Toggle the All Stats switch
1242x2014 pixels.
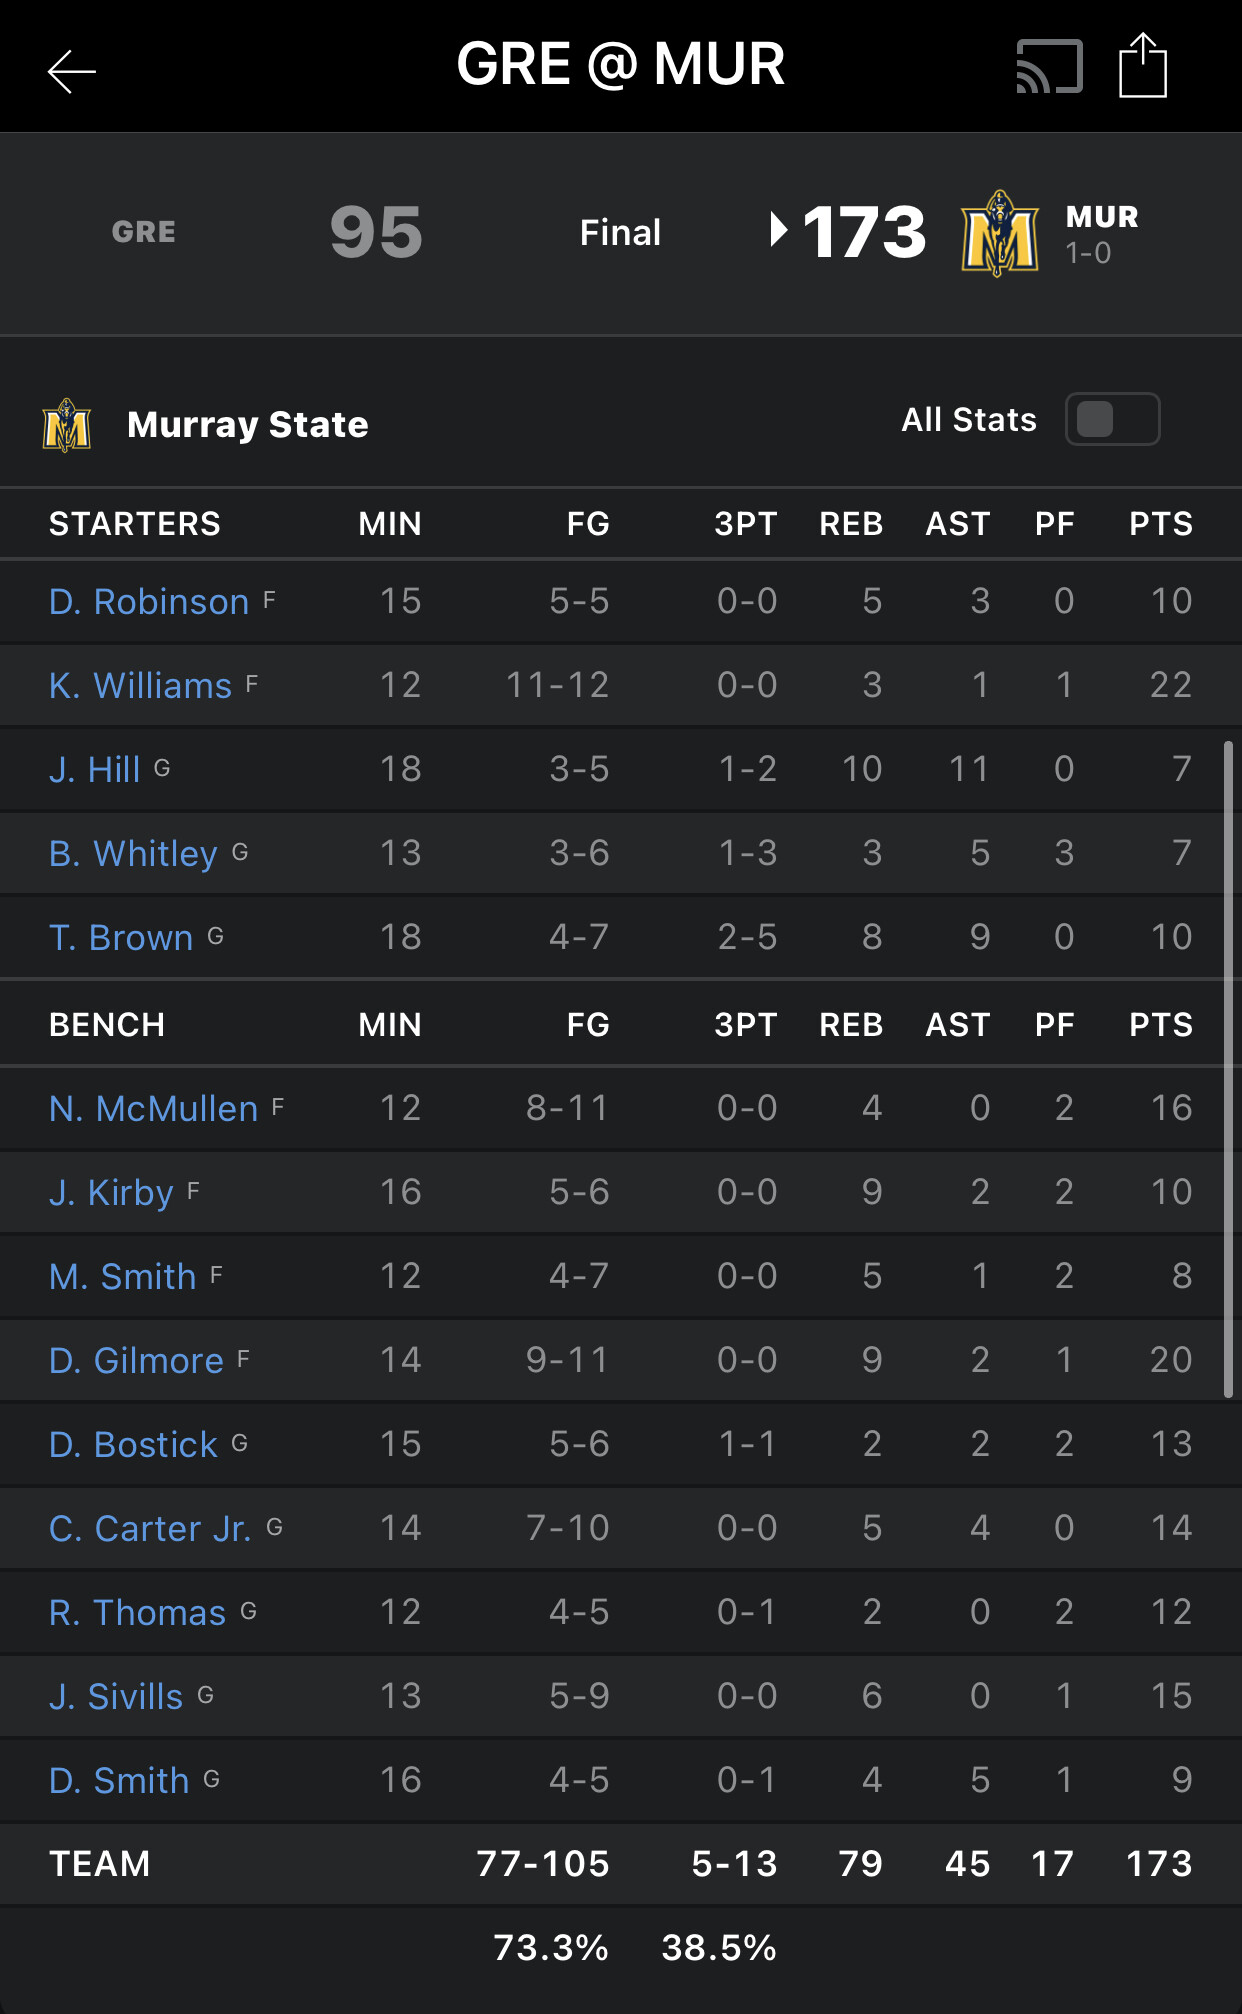[1112, 419]
